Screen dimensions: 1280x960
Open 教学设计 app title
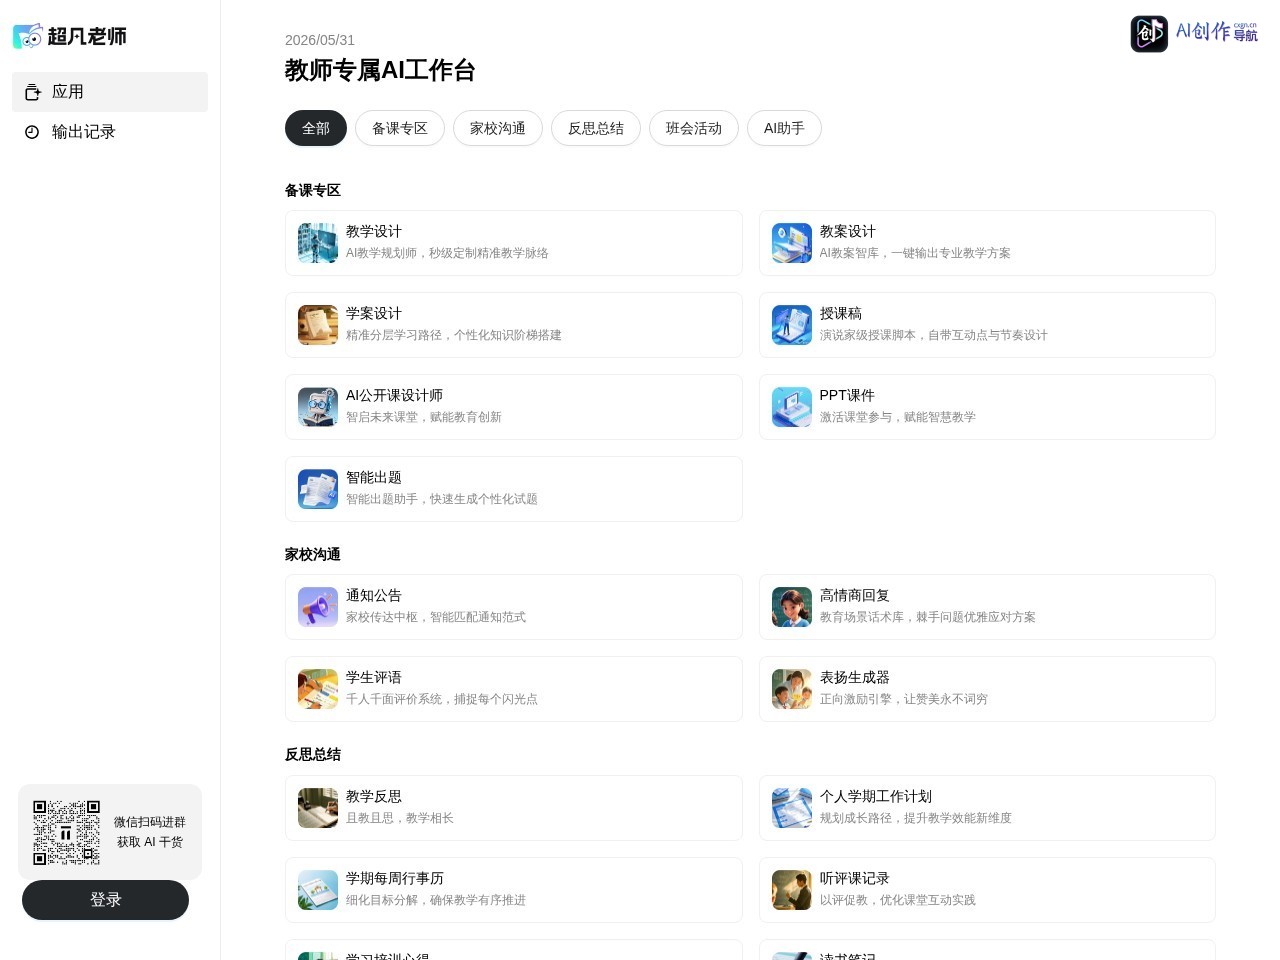(374, 231)
